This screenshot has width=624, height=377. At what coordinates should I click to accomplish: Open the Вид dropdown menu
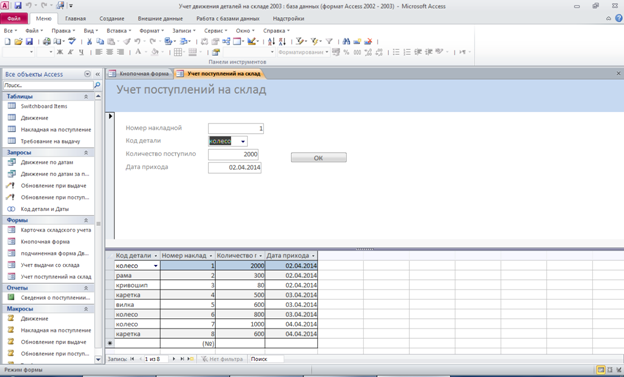(90, 30)
